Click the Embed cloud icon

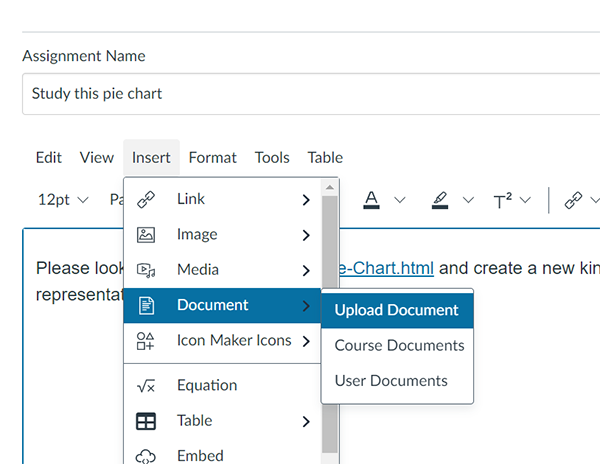click(x=146, y=456)
